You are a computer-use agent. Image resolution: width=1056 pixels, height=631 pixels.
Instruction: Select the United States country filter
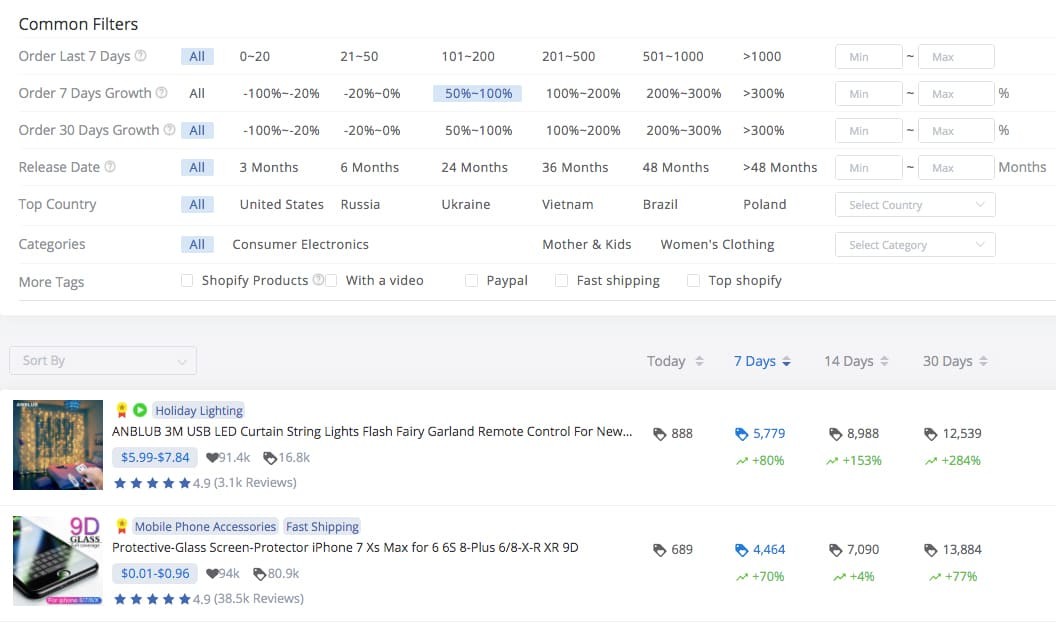(282, 204)
